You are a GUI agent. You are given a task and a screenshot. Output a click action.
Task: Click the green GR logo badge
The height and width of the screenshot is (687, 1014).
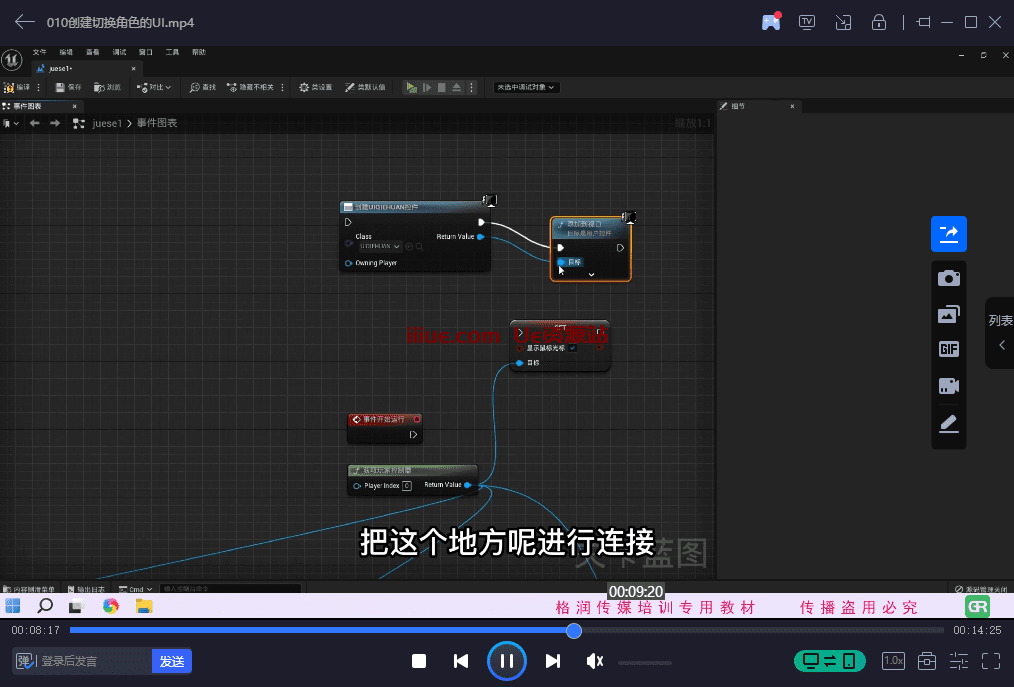977,606
